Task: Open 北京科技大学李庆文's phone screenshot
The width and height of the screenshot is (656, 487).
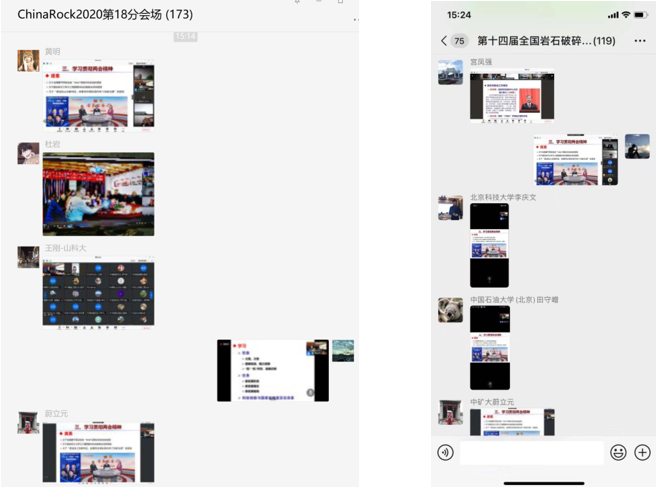Action: (x=489, y=245)
